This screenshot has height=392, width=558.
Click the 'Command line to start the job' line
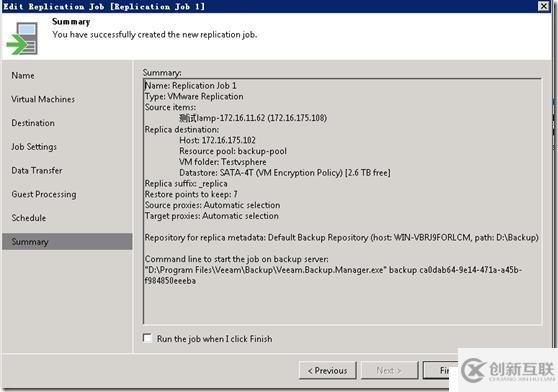(x=237, y=259)
